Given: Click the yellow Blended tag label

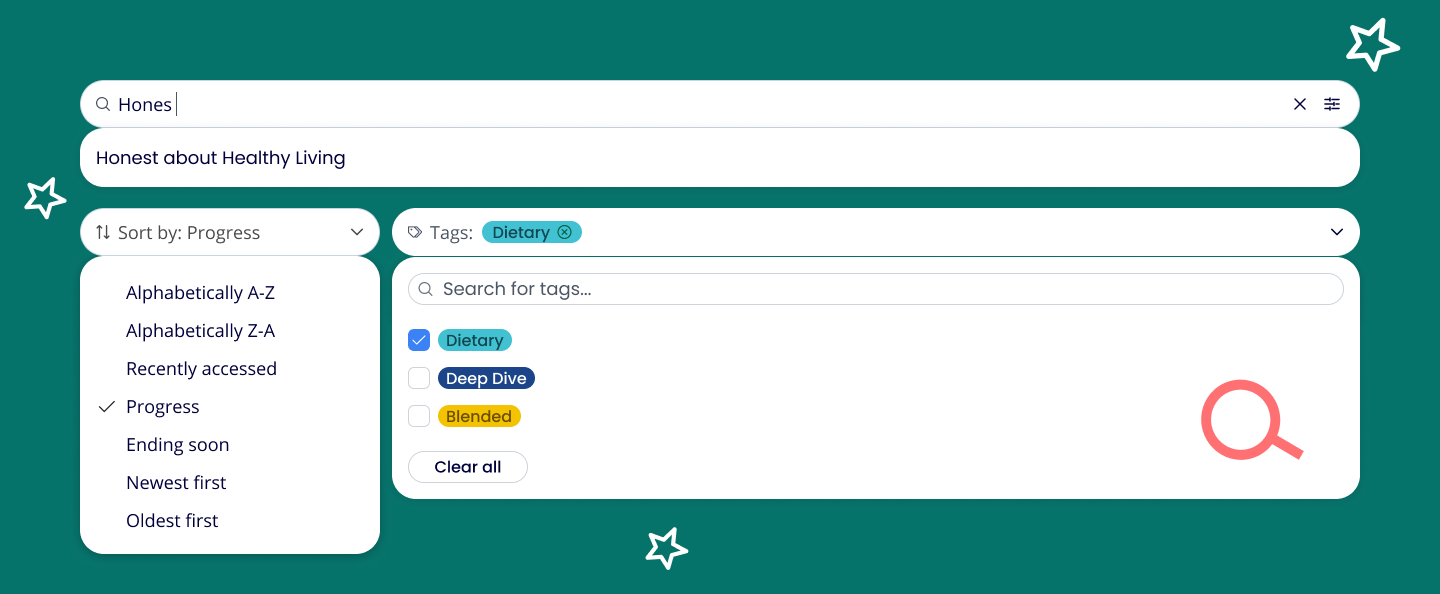Looking at the screenshot, I should (479, 416).
